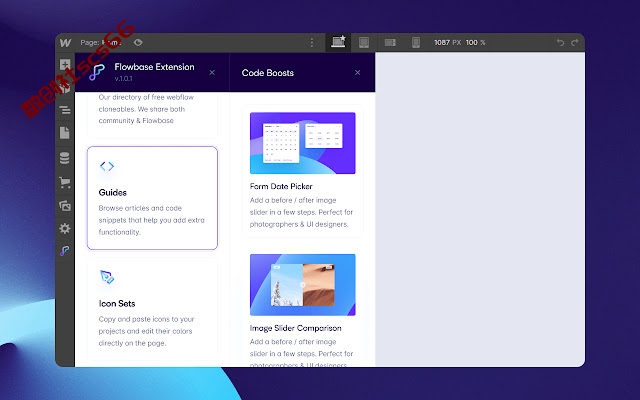The width and height of the screenshot is (640, 400).
Task: Click the Image Slider Comparison title
Action: [296, 328]
